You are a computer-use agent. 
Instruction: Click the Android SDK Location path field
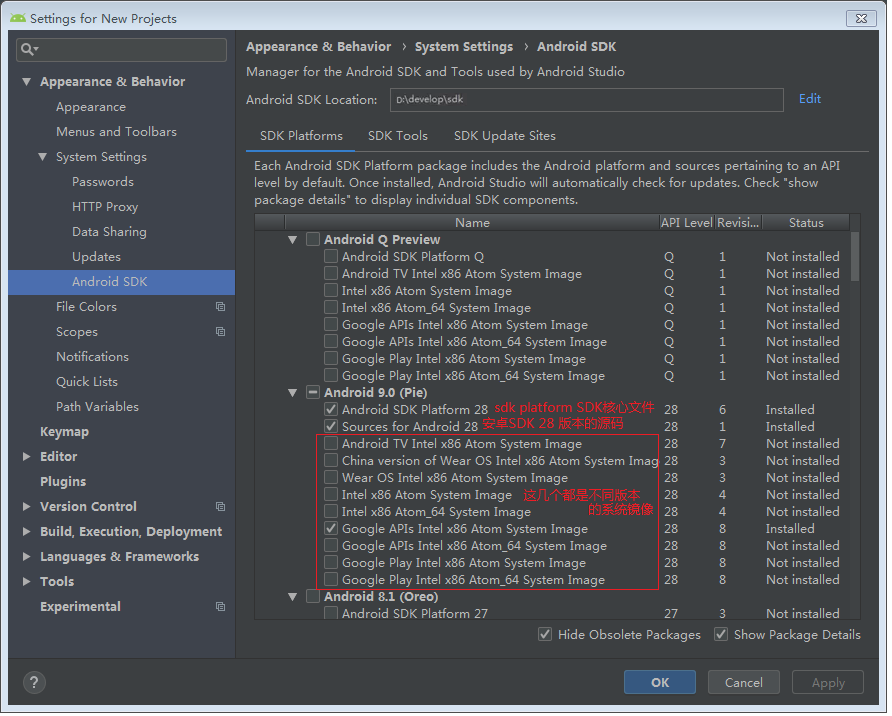tap(589, 100)
